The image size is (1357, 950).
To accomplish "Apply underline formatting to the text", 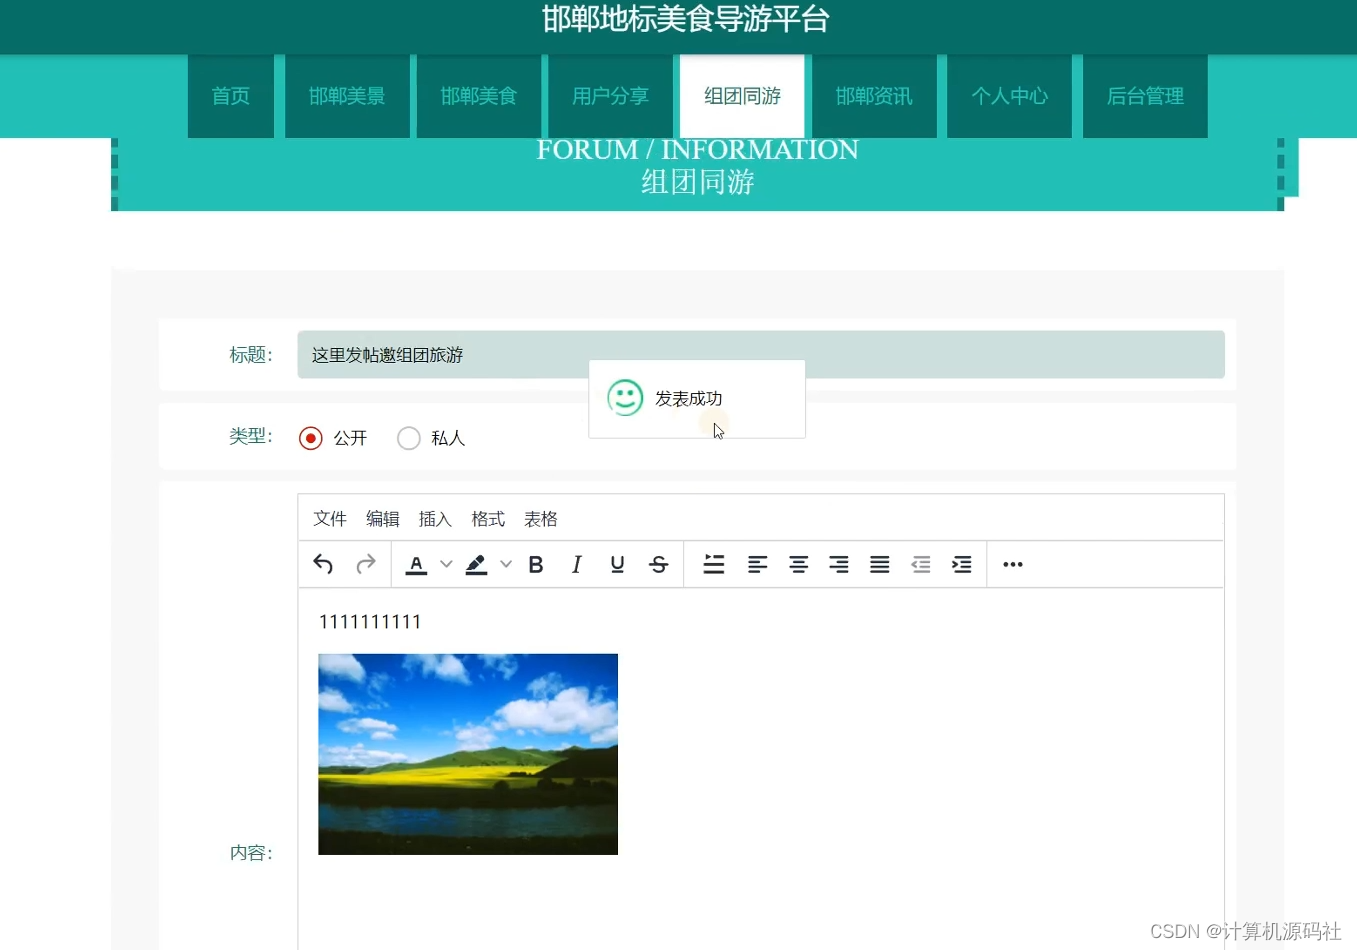I will tap(617, 564).
